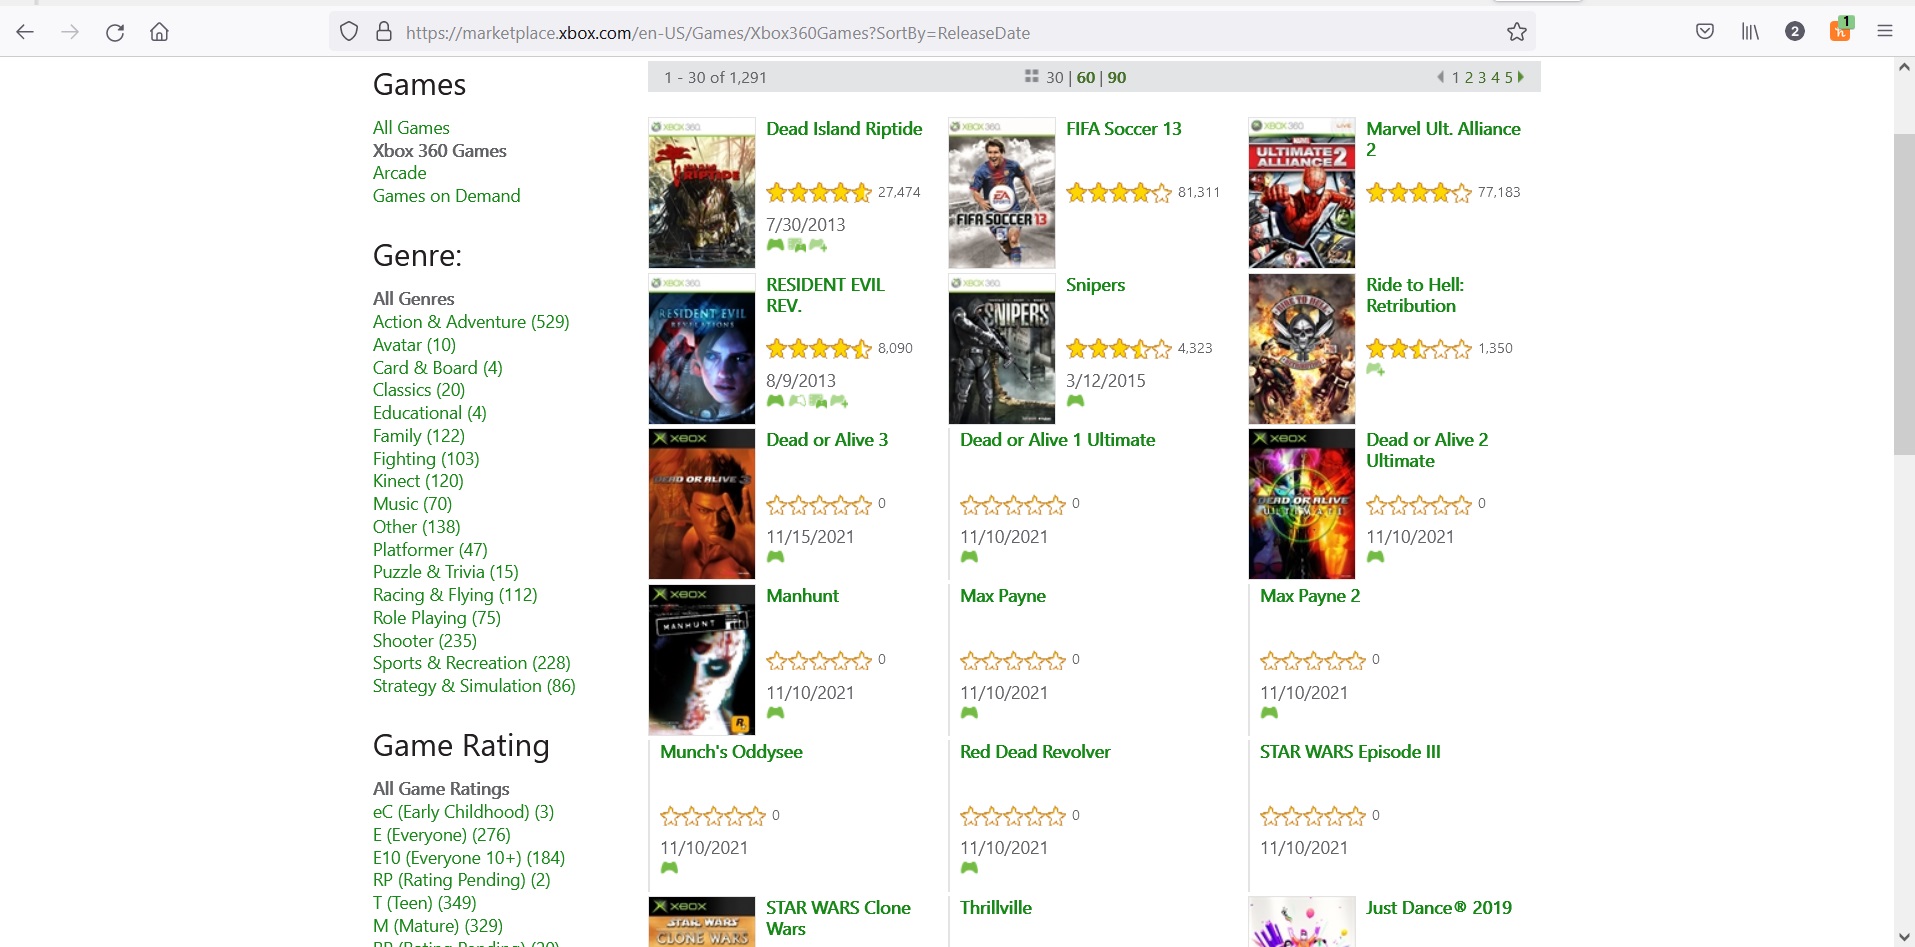Open the Pocket save icon
The height and width of the screenshot is (947, 1915).
[x=1705, y=32]
